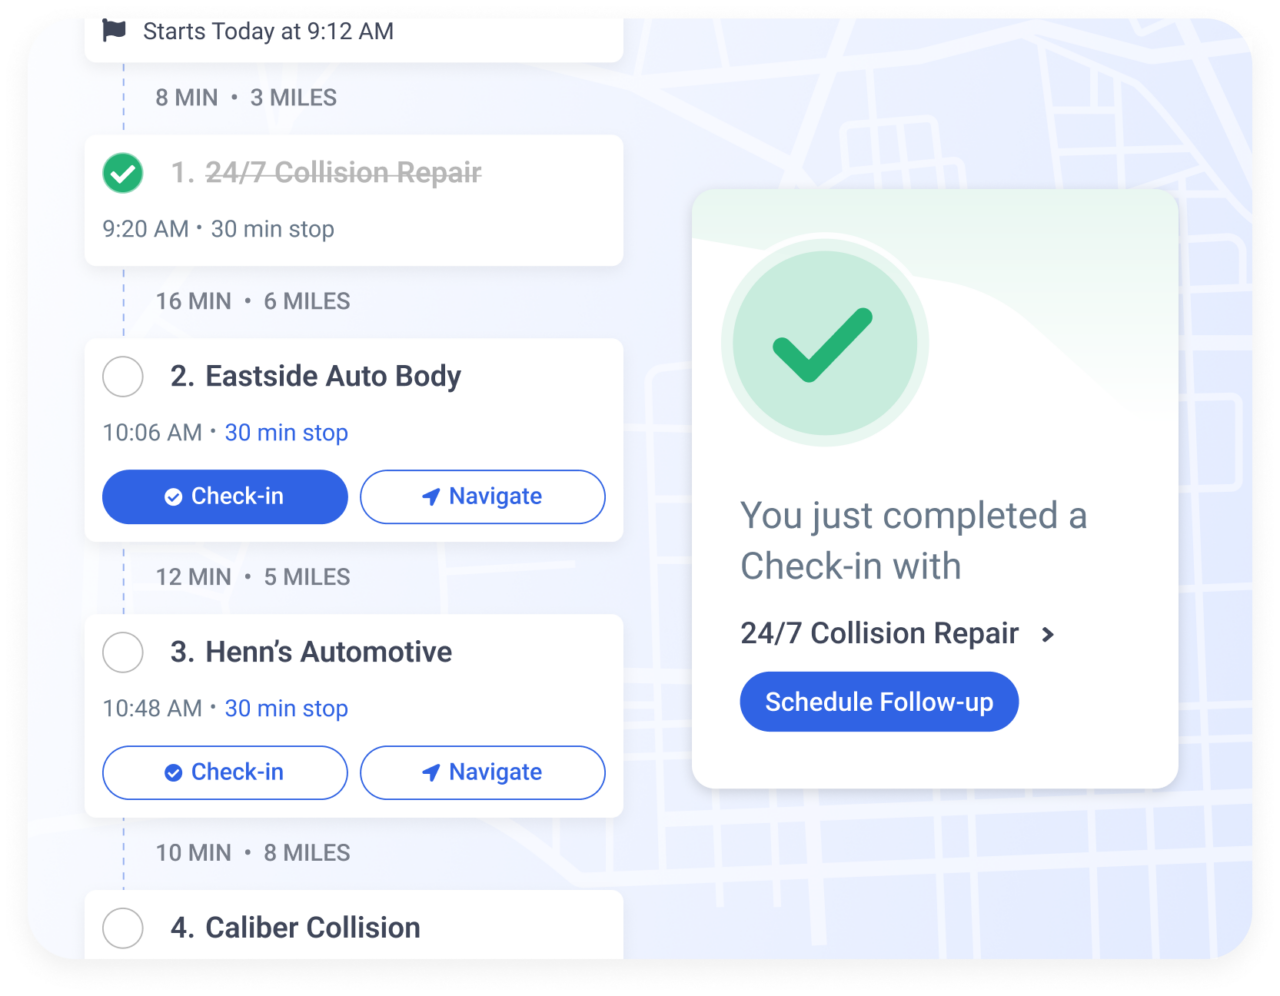The height and width of the screenshot is (996, 1280).
Task: Click the flag icon beside Starts Today
Action: pyautogui.click(x=113, y=29)
